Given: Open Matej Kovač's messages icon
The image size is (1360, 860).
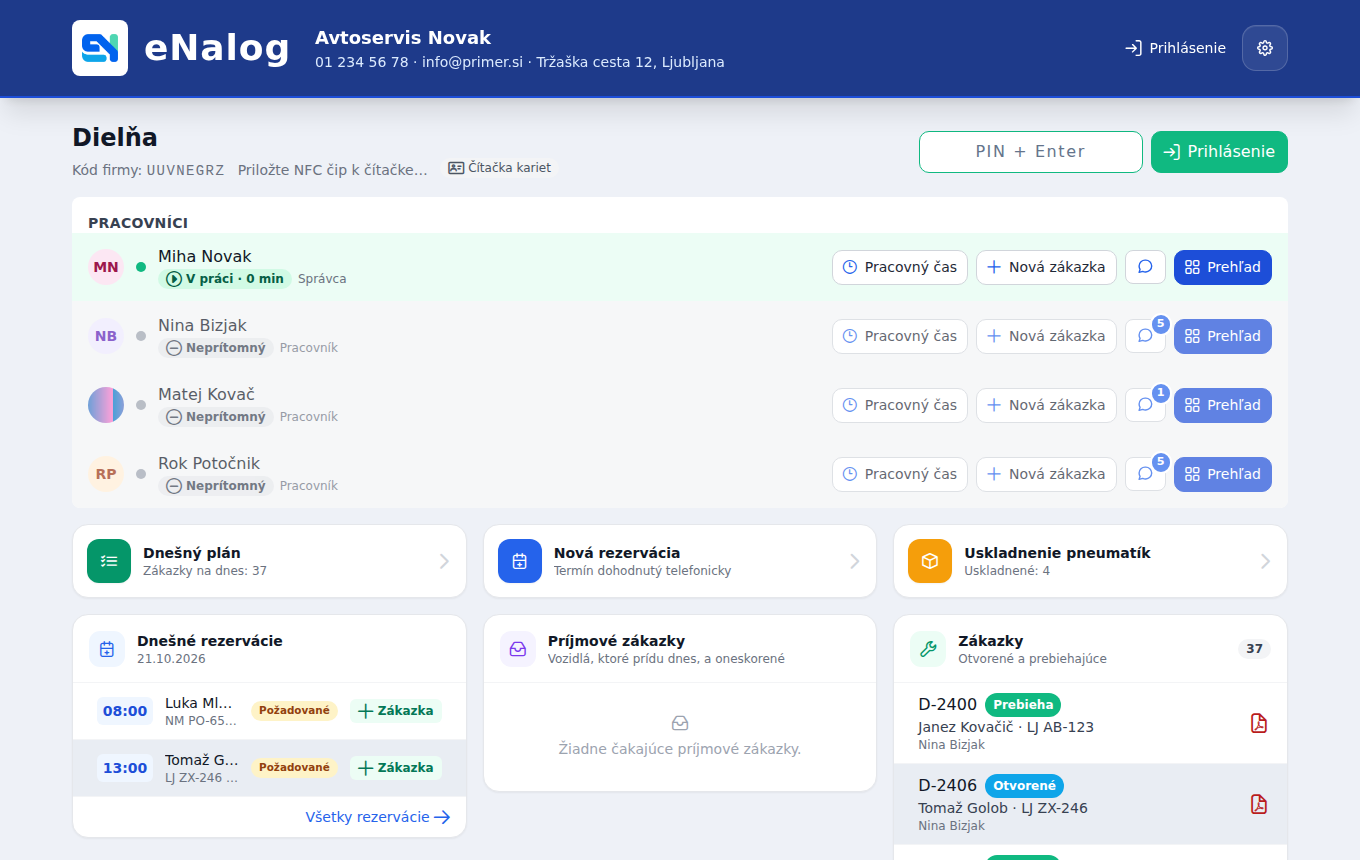Looking at the screenshot, I should point(1146,405).
